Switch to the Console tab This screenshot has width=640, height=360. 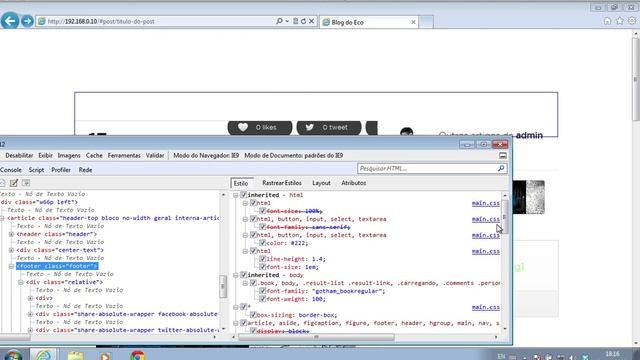click(x=11, y=170)
